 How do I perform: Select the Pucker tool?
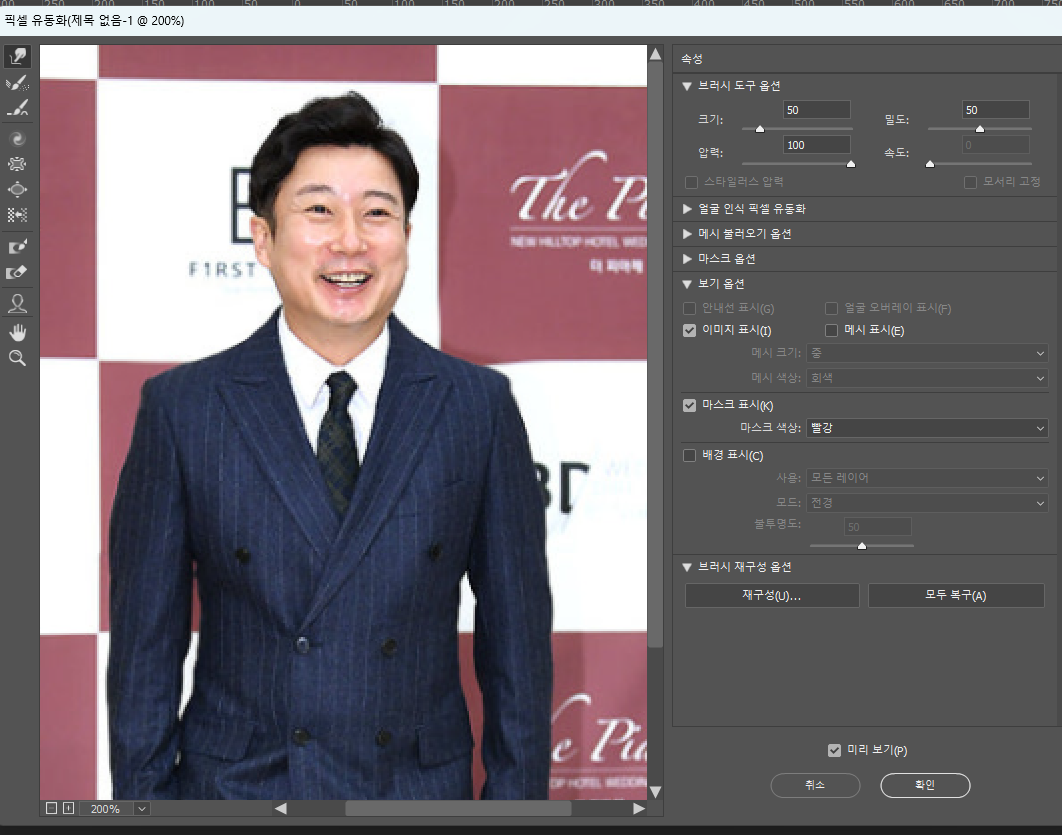[17, 164]
